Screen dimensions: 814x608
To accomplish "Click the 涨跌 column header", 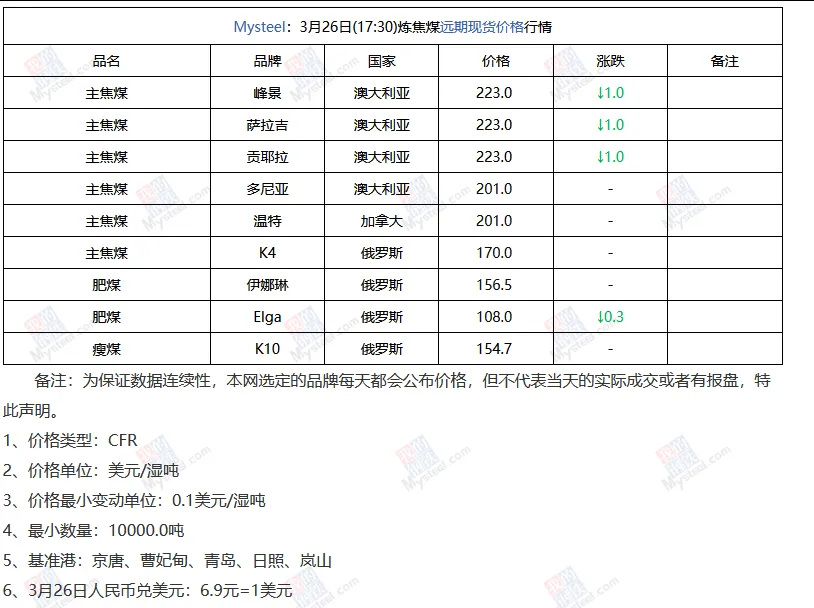I will tap(610, 60).
